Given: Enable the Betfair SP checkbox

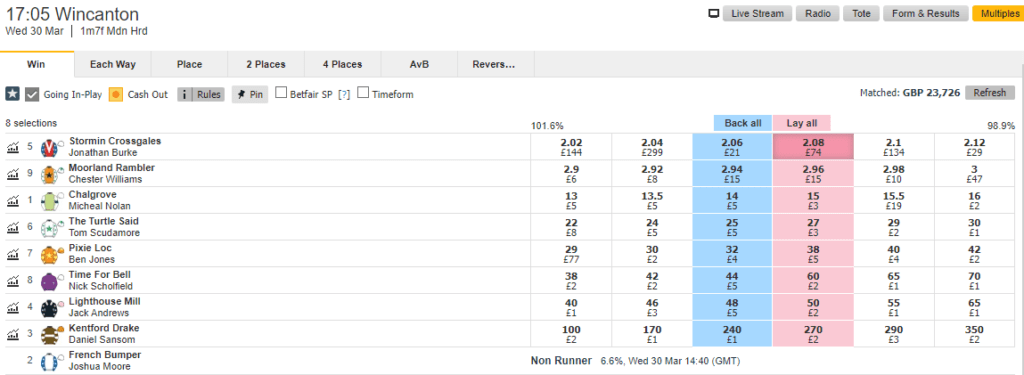Looking at the screenshot, I should coord(281,93).
